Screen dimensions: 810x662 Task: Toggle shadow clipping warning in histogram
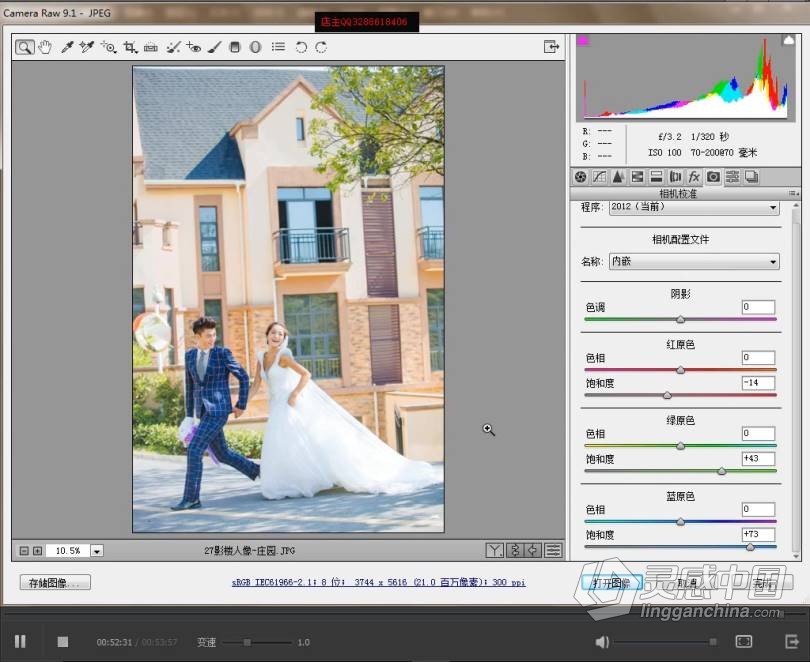tap(583, 40)
